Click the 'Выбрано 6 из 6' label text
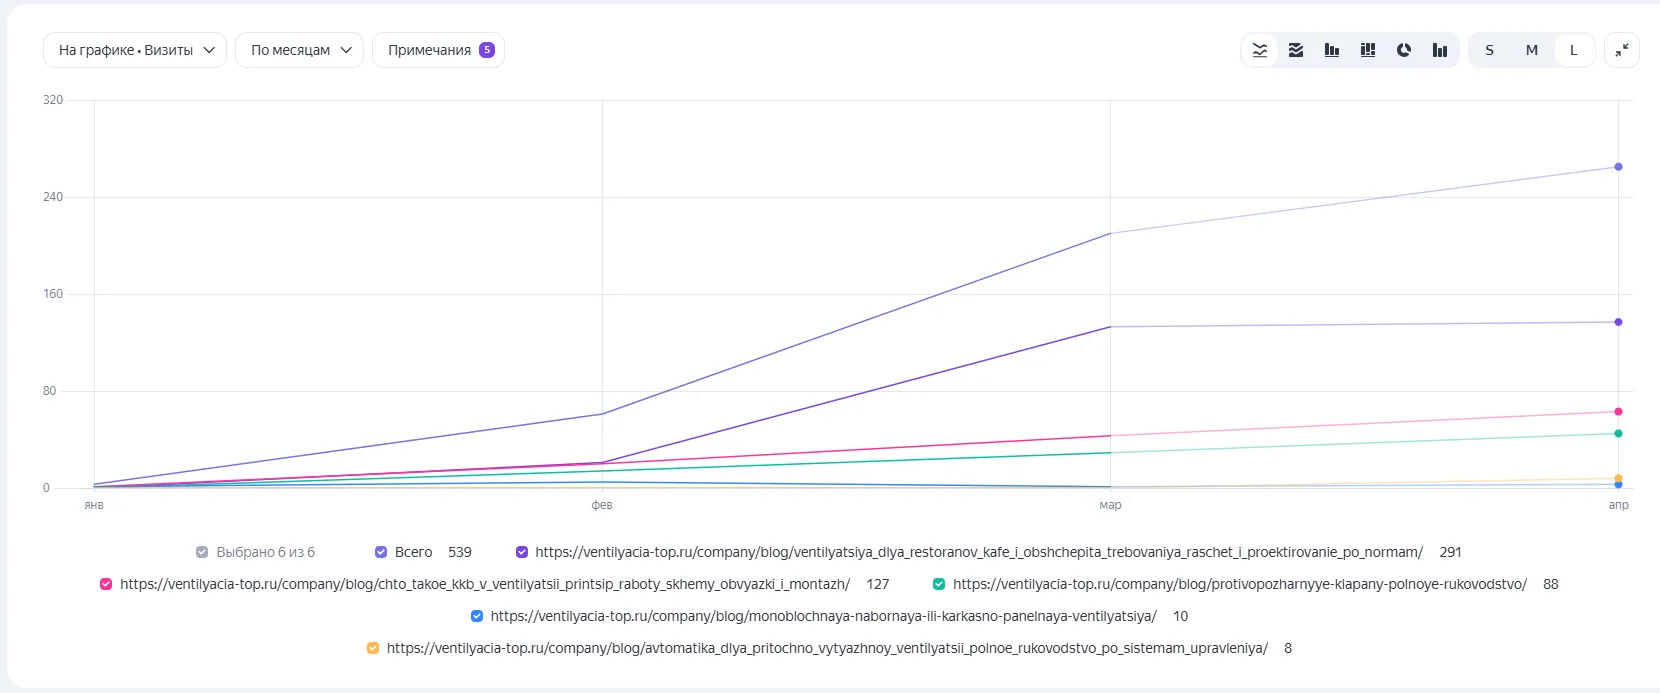Viewport: 1660px width, 693px height. pyautogui.click(x=266, y=552)
